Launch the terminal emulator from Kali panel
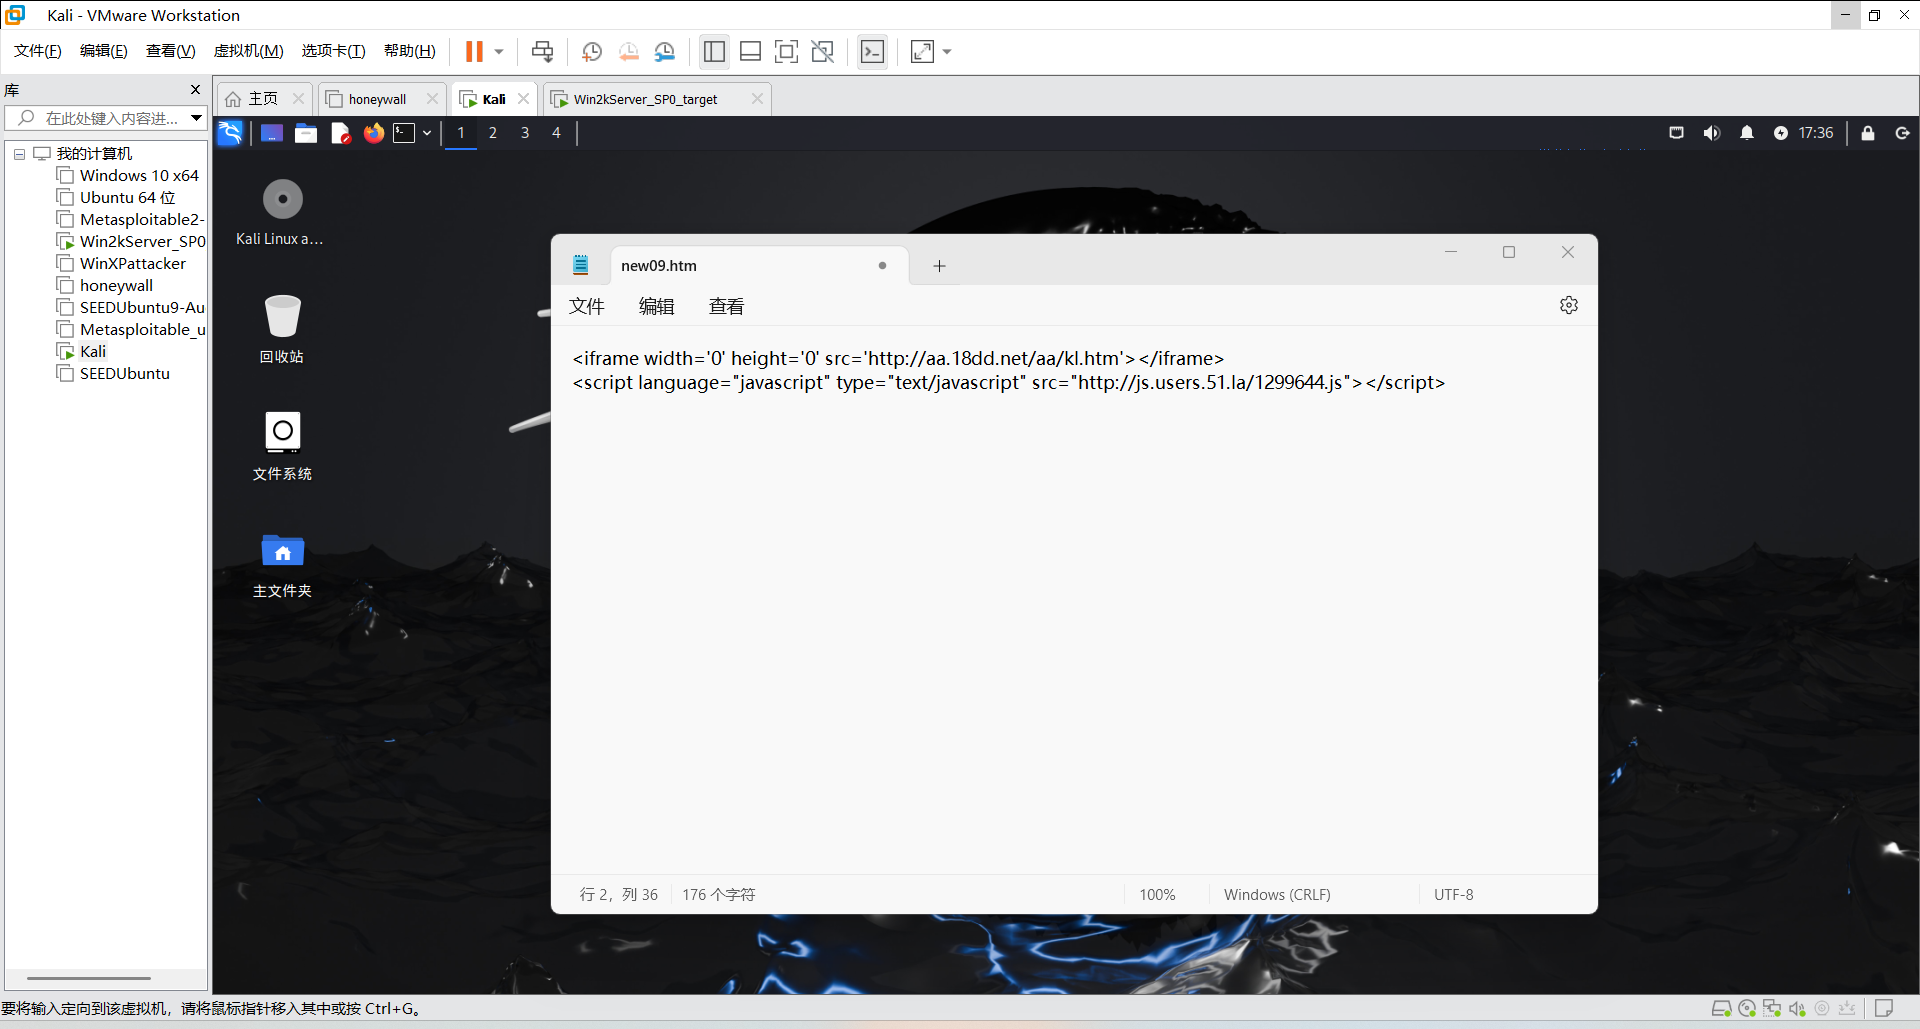1920x1029 pixels. coord(404,133)
